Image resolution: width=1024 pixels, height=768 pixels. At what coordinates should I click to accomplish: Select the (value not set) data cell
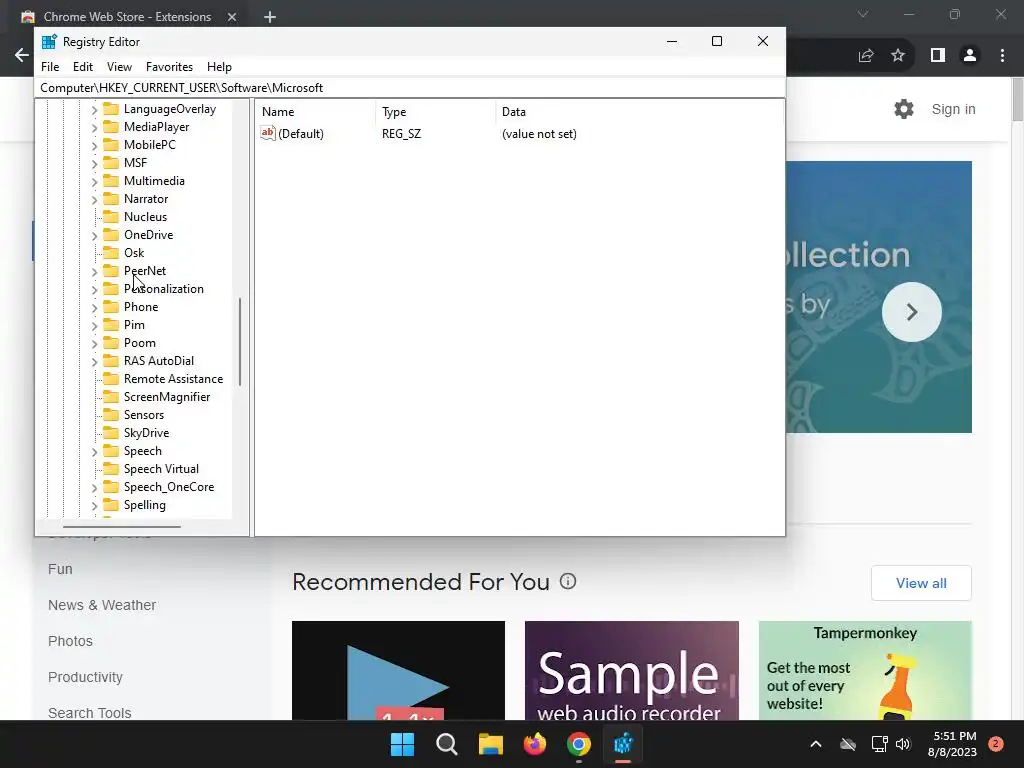[539, 134]
